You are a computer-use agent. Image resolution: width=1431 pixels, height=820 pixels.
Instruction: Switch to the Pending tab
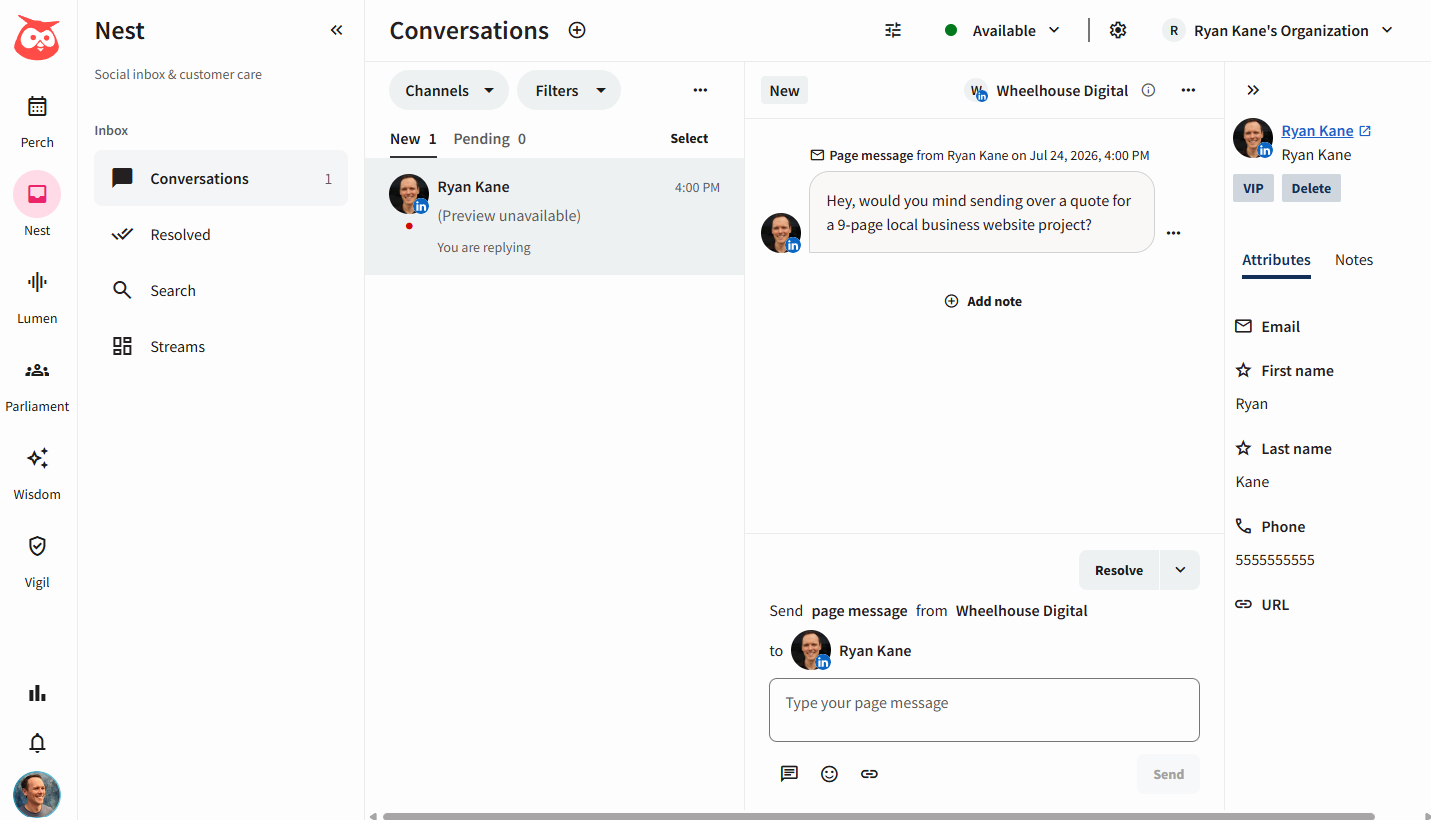coord(490,139)
